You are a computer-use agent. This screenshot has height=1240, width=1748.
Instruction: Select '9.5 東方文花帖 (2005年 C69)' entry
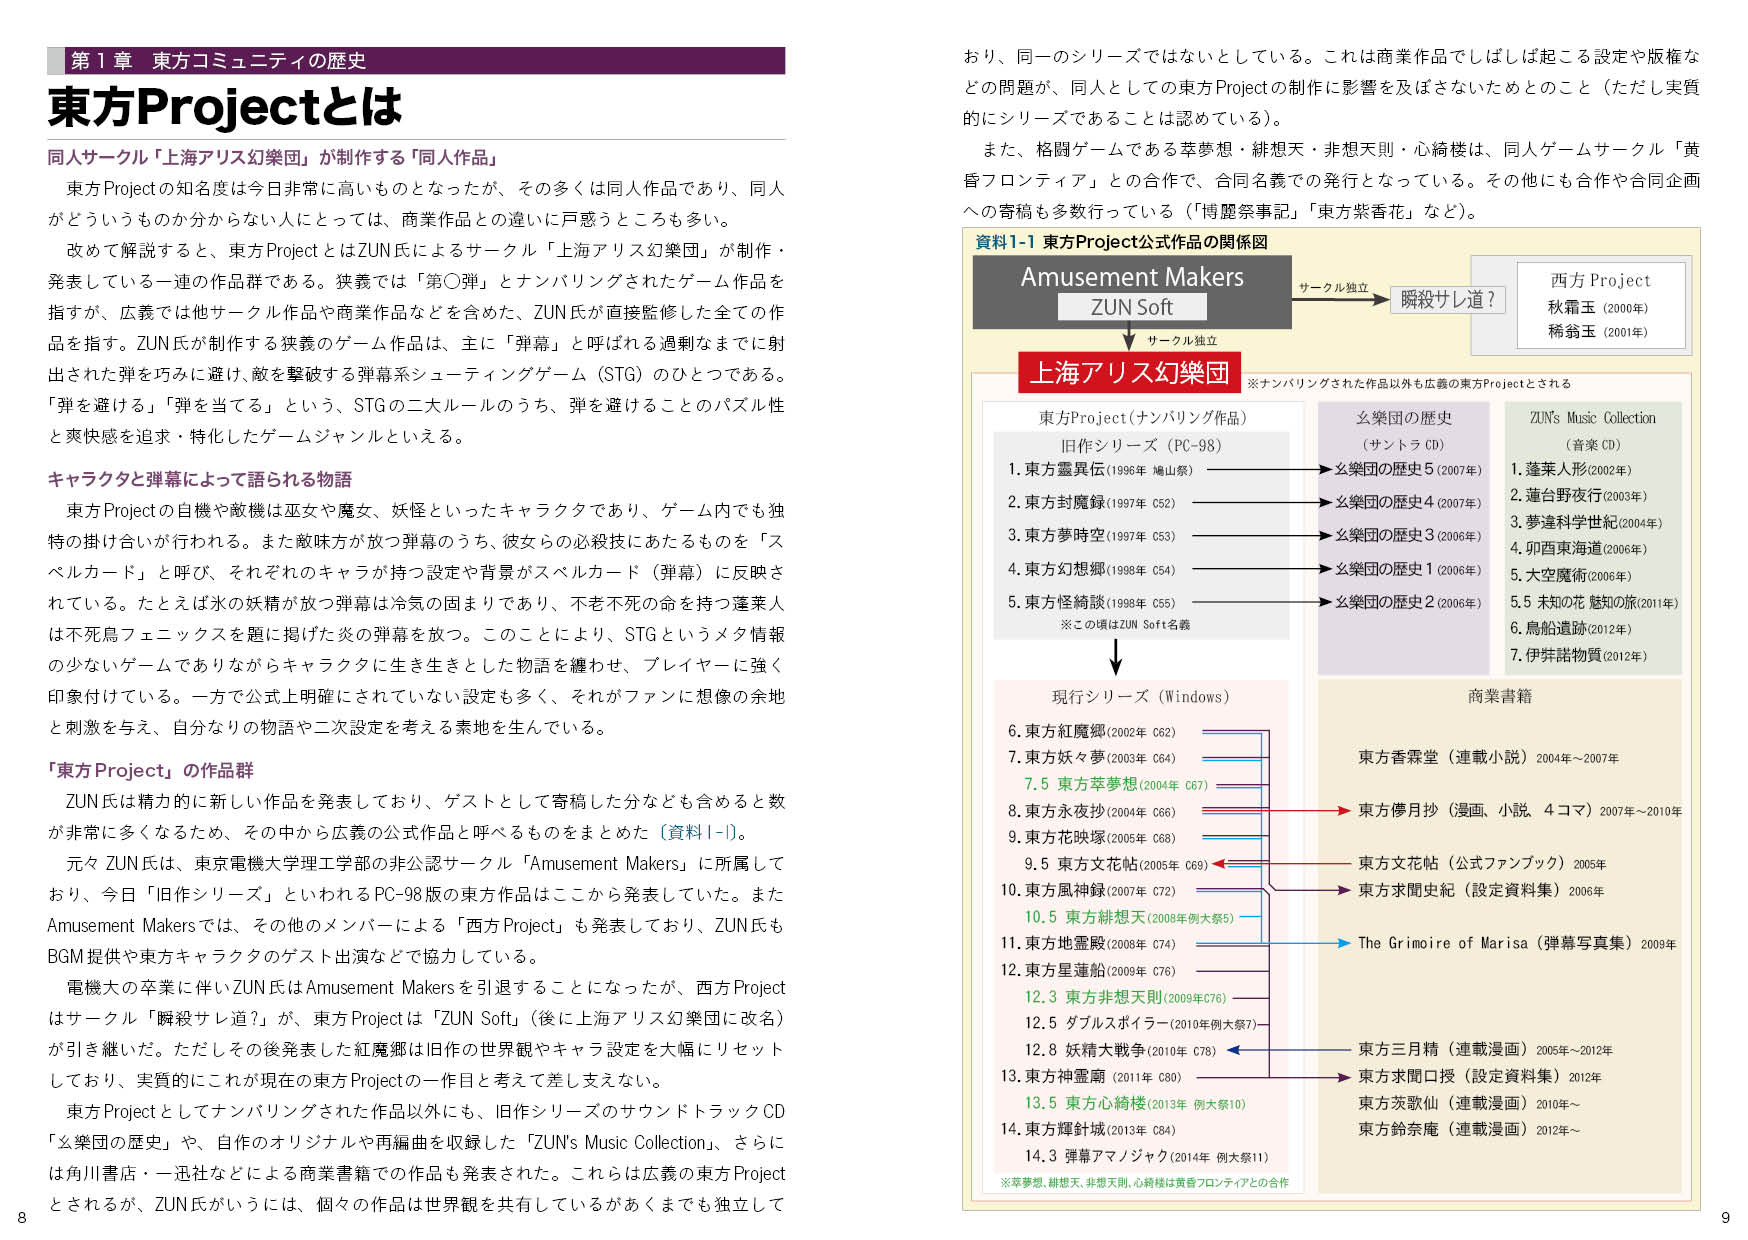point(1116,865)
